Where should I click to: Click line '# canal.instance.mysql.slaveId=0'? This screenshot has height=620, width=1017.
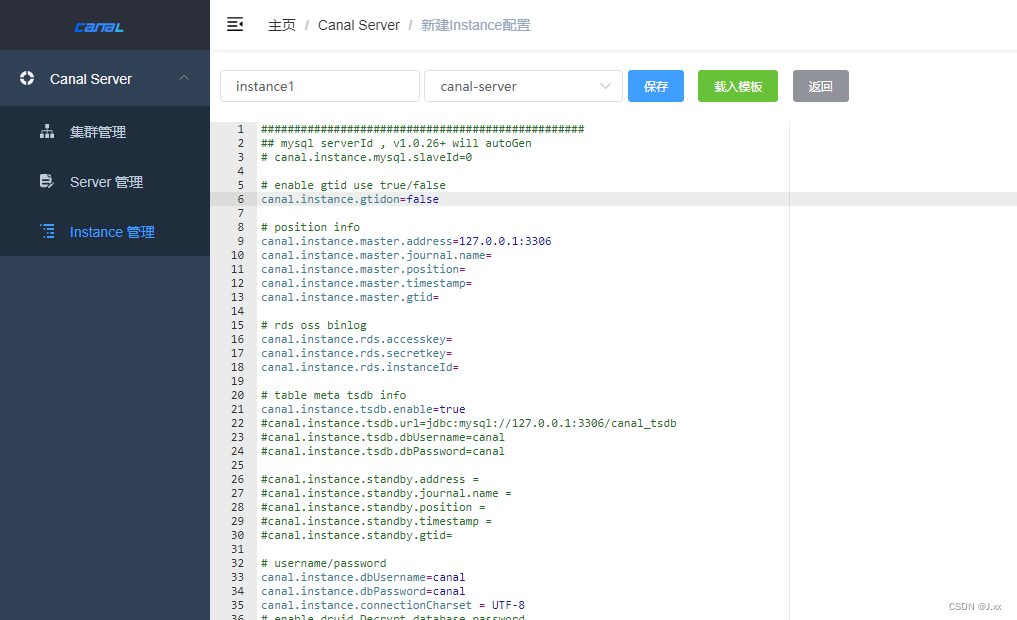pyautogui.click(x=366, y=158)
